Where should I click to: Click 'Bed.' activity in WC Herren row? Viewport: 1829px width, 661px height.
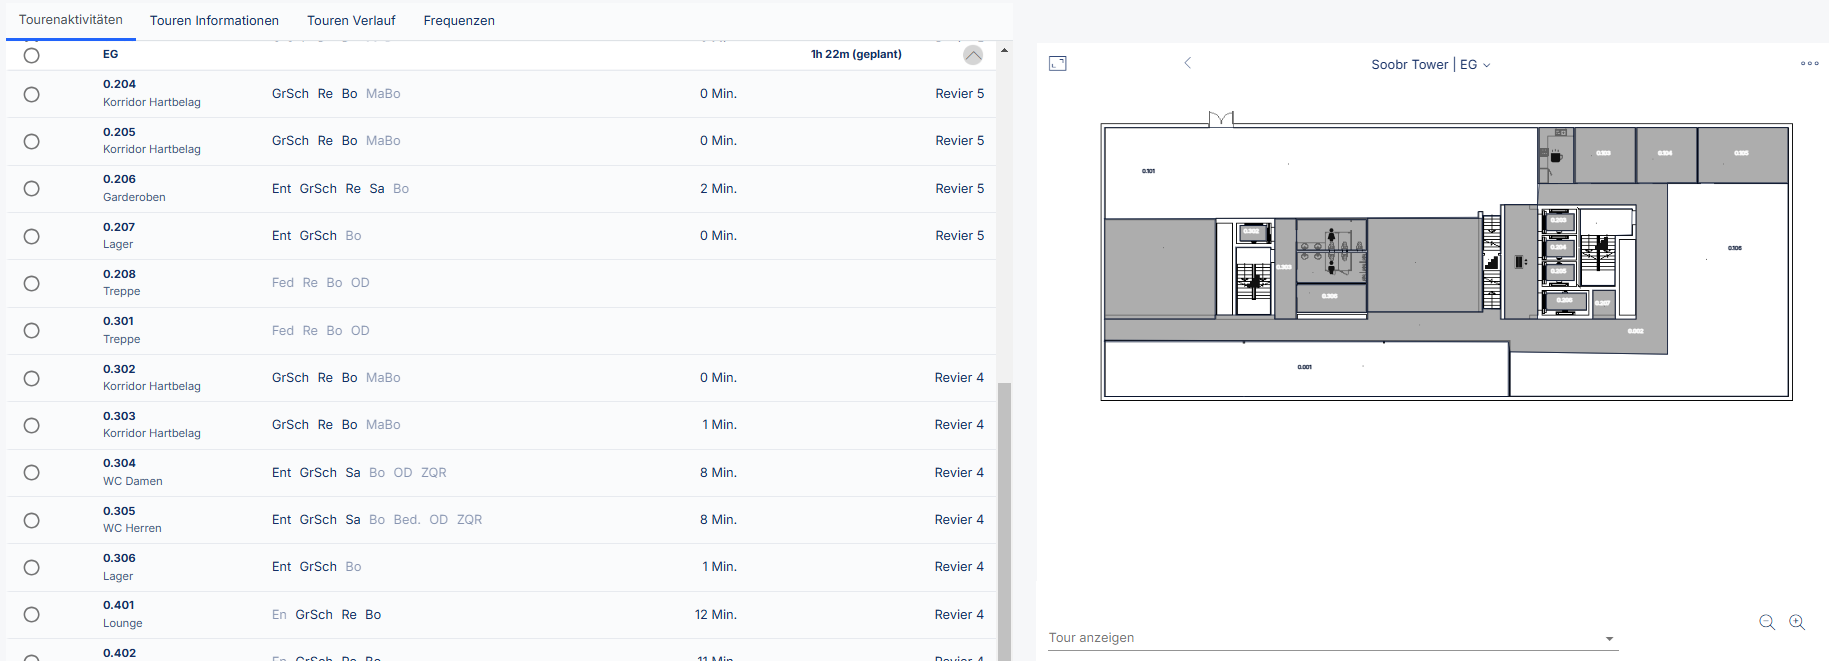(407, 520)
